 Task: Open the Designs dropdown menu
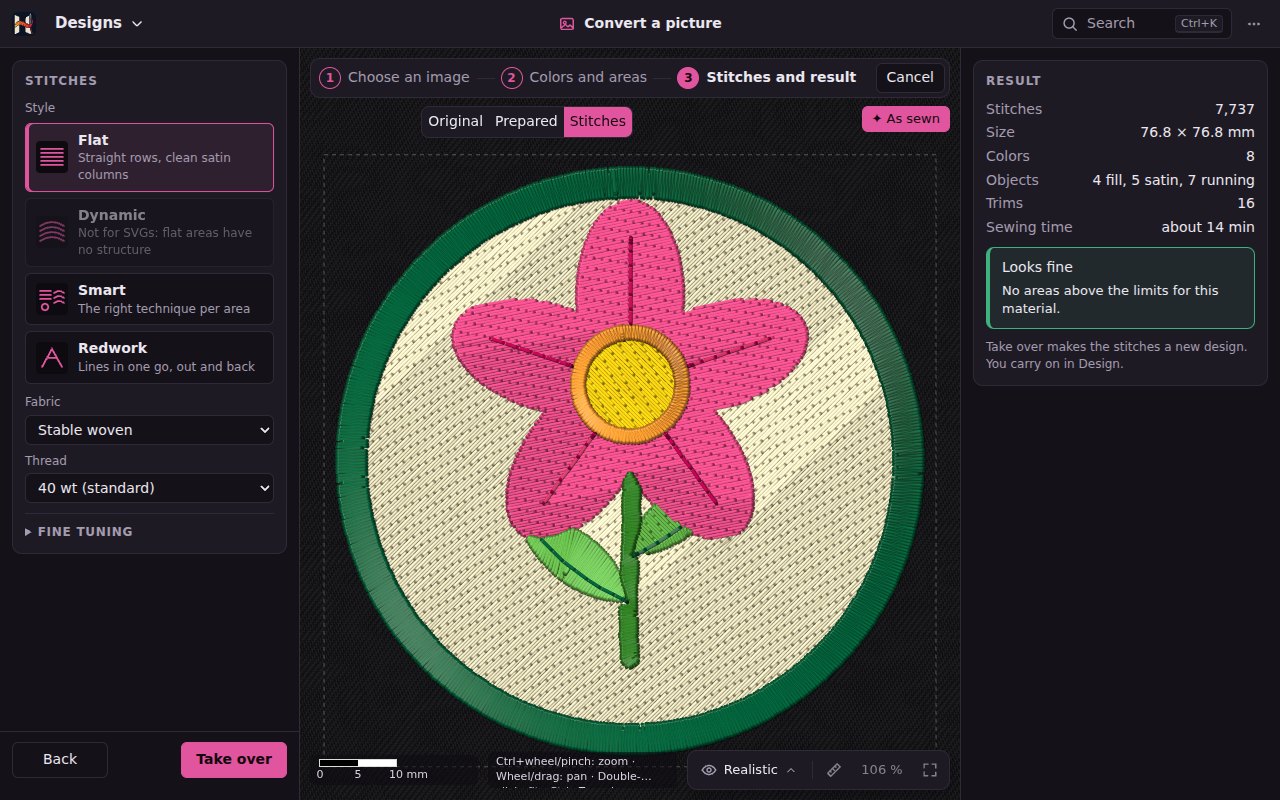[99, 23]
